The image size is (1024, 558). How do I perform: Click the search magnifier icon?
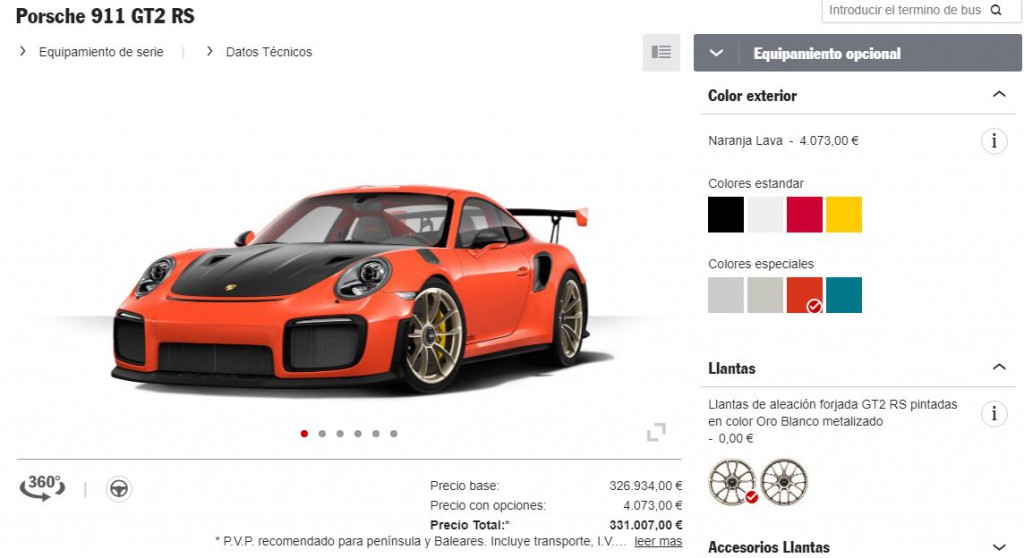[x=996, y=10]
